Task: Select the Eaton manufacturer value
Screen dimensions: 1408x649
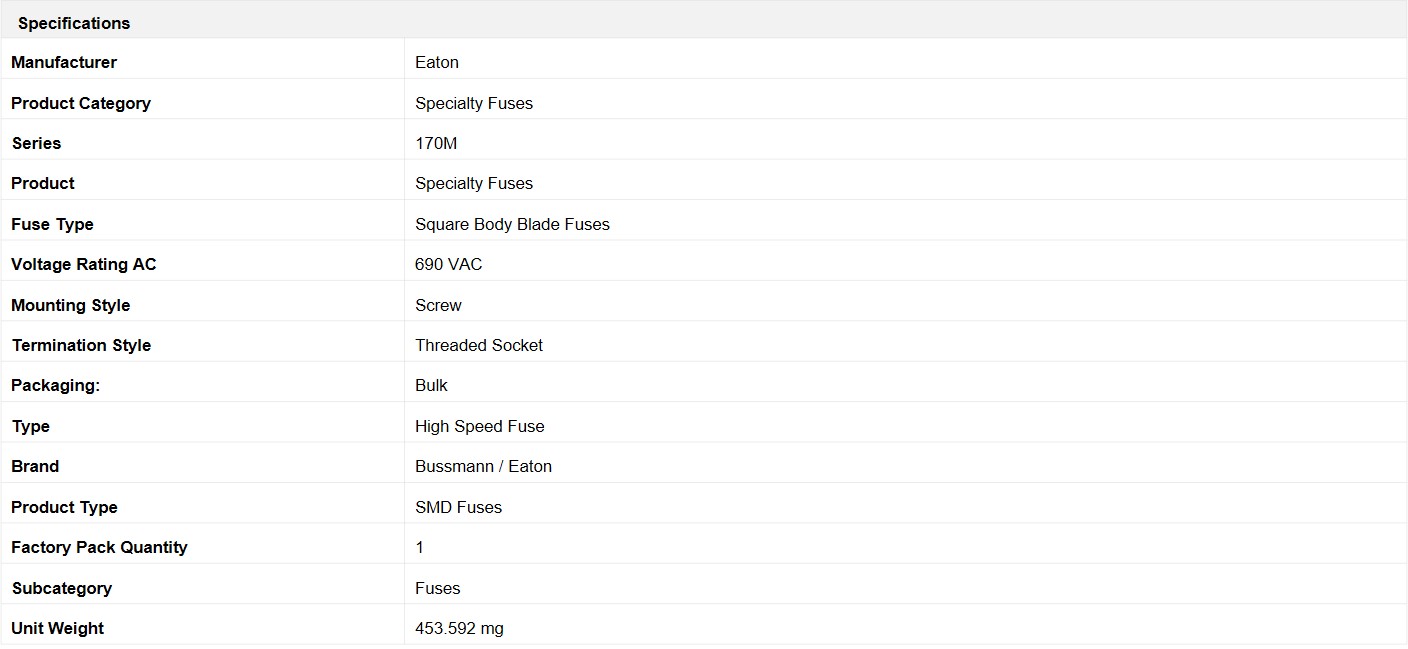Action: pyautogui.click(x=437, y=62)
